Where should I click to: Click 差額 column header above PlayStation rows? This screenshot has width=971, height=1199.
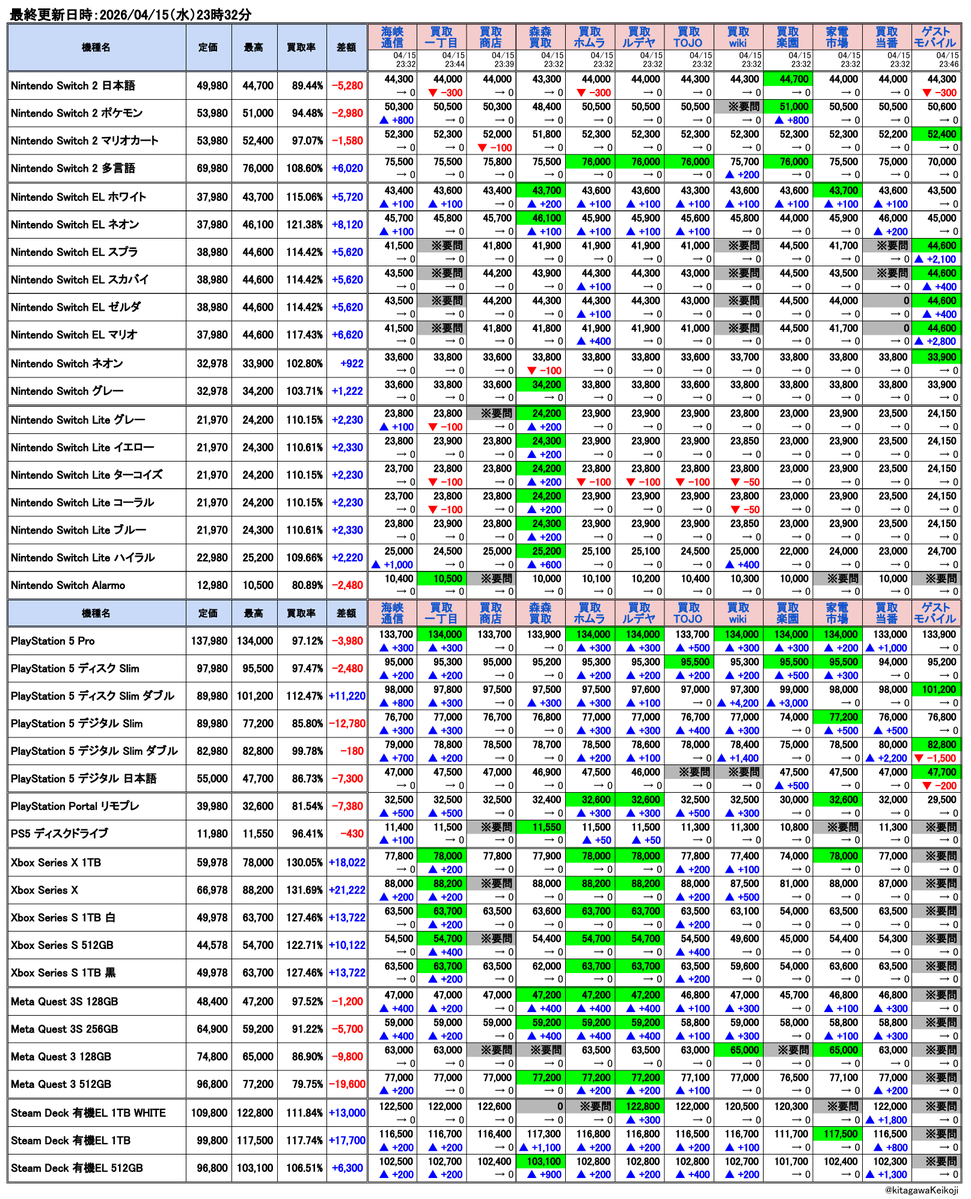(x=346, y=613)
